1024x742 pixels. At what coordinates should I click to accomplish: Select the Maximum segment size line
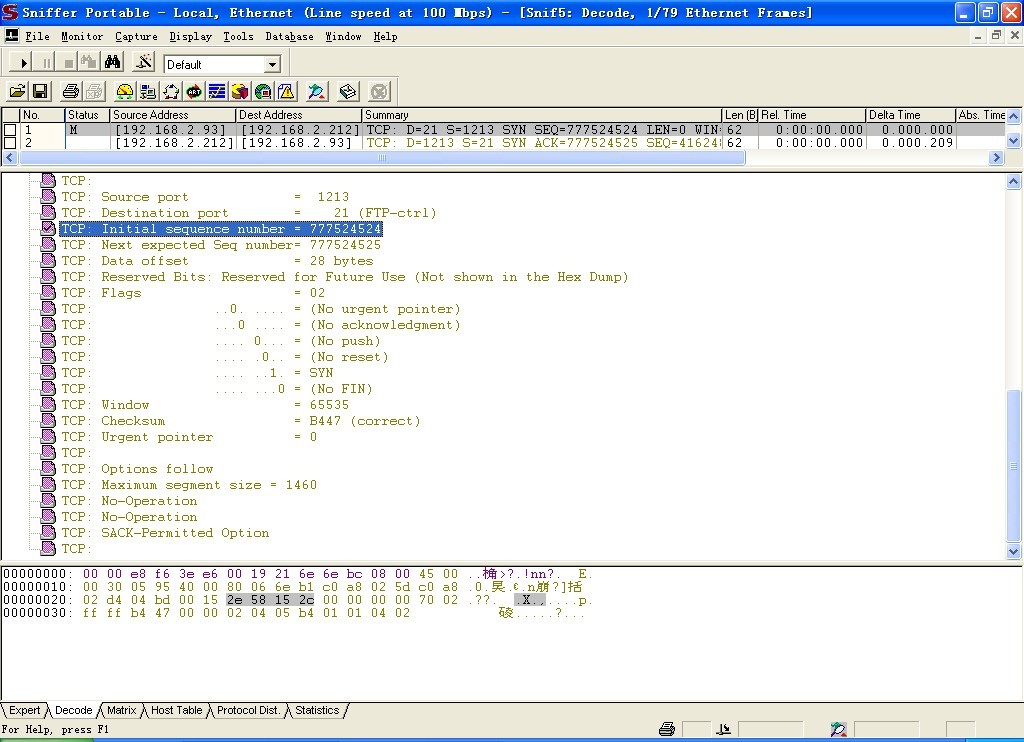(189, 485)
